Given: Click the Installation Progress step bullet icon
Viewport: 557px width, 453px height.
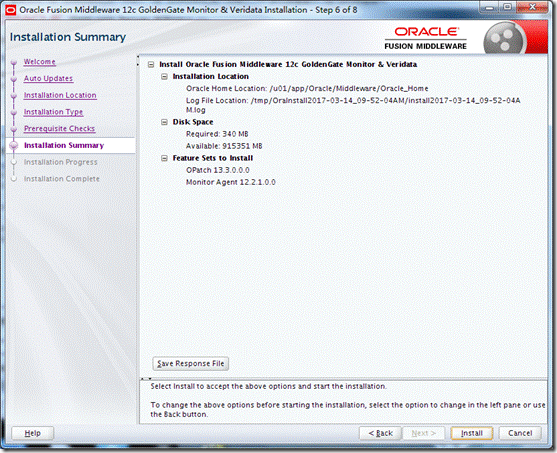Looking at the screenshot, I should pyautogui.click(x=14, y=162).
